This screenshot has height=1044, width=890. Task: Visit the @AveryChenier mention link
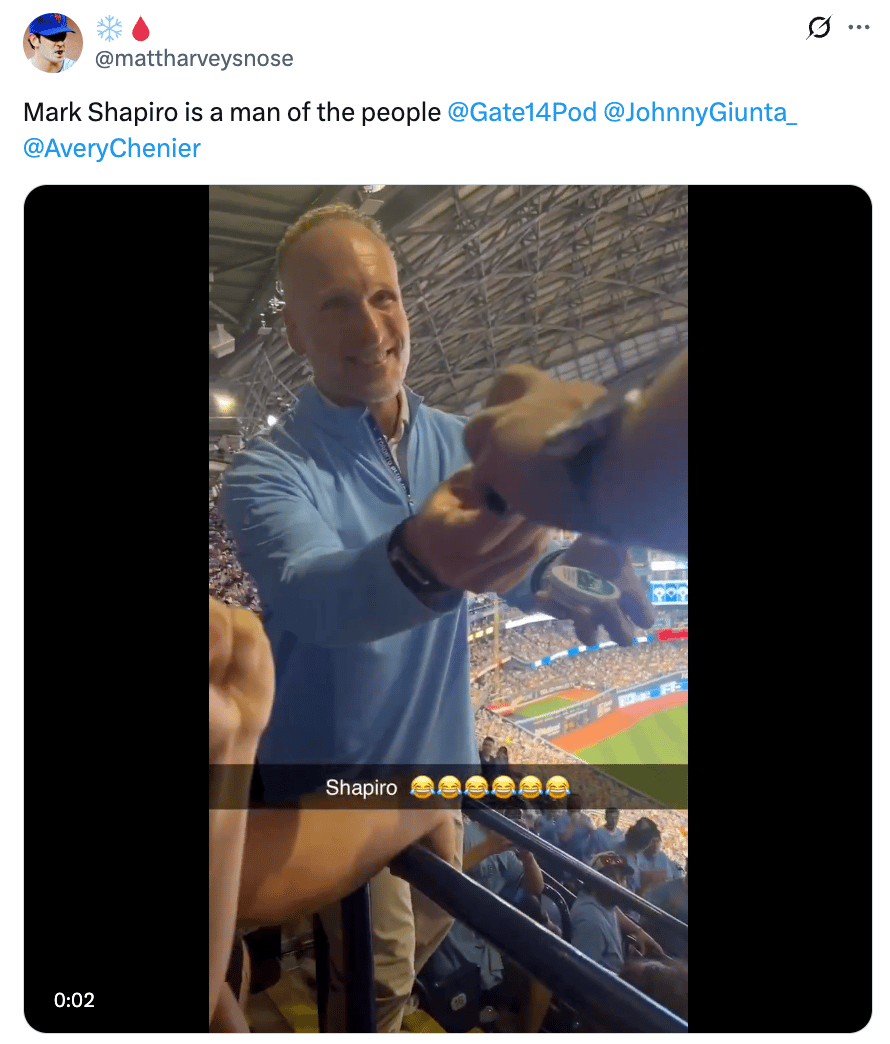point(112,148)
